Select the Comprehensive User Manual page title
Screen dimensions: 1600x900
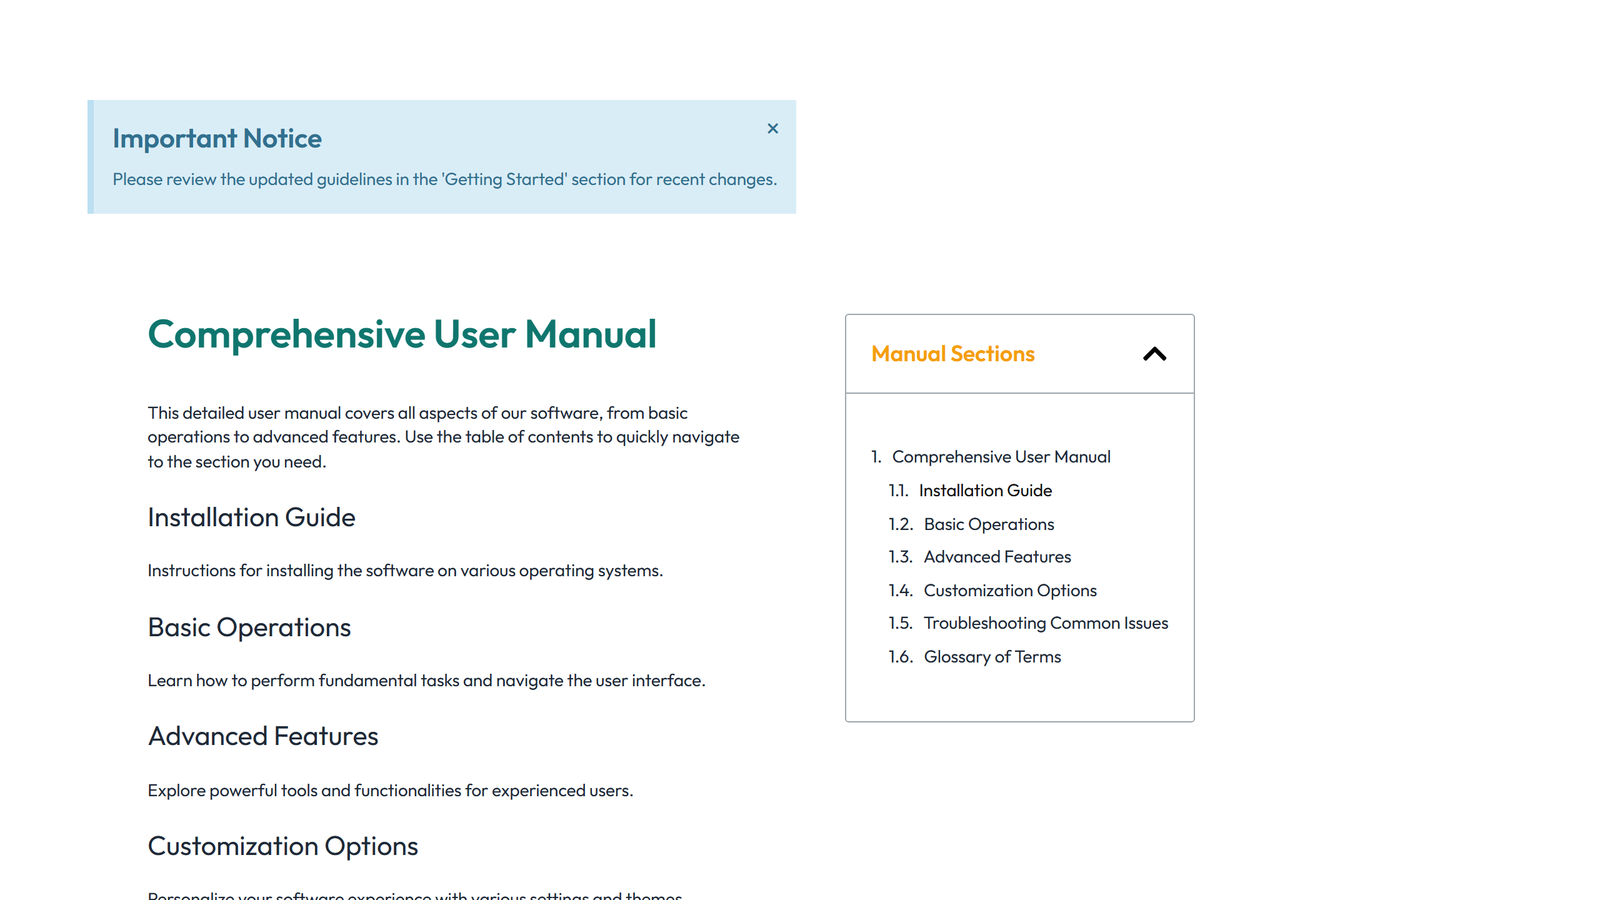click(x=402, y=335)
